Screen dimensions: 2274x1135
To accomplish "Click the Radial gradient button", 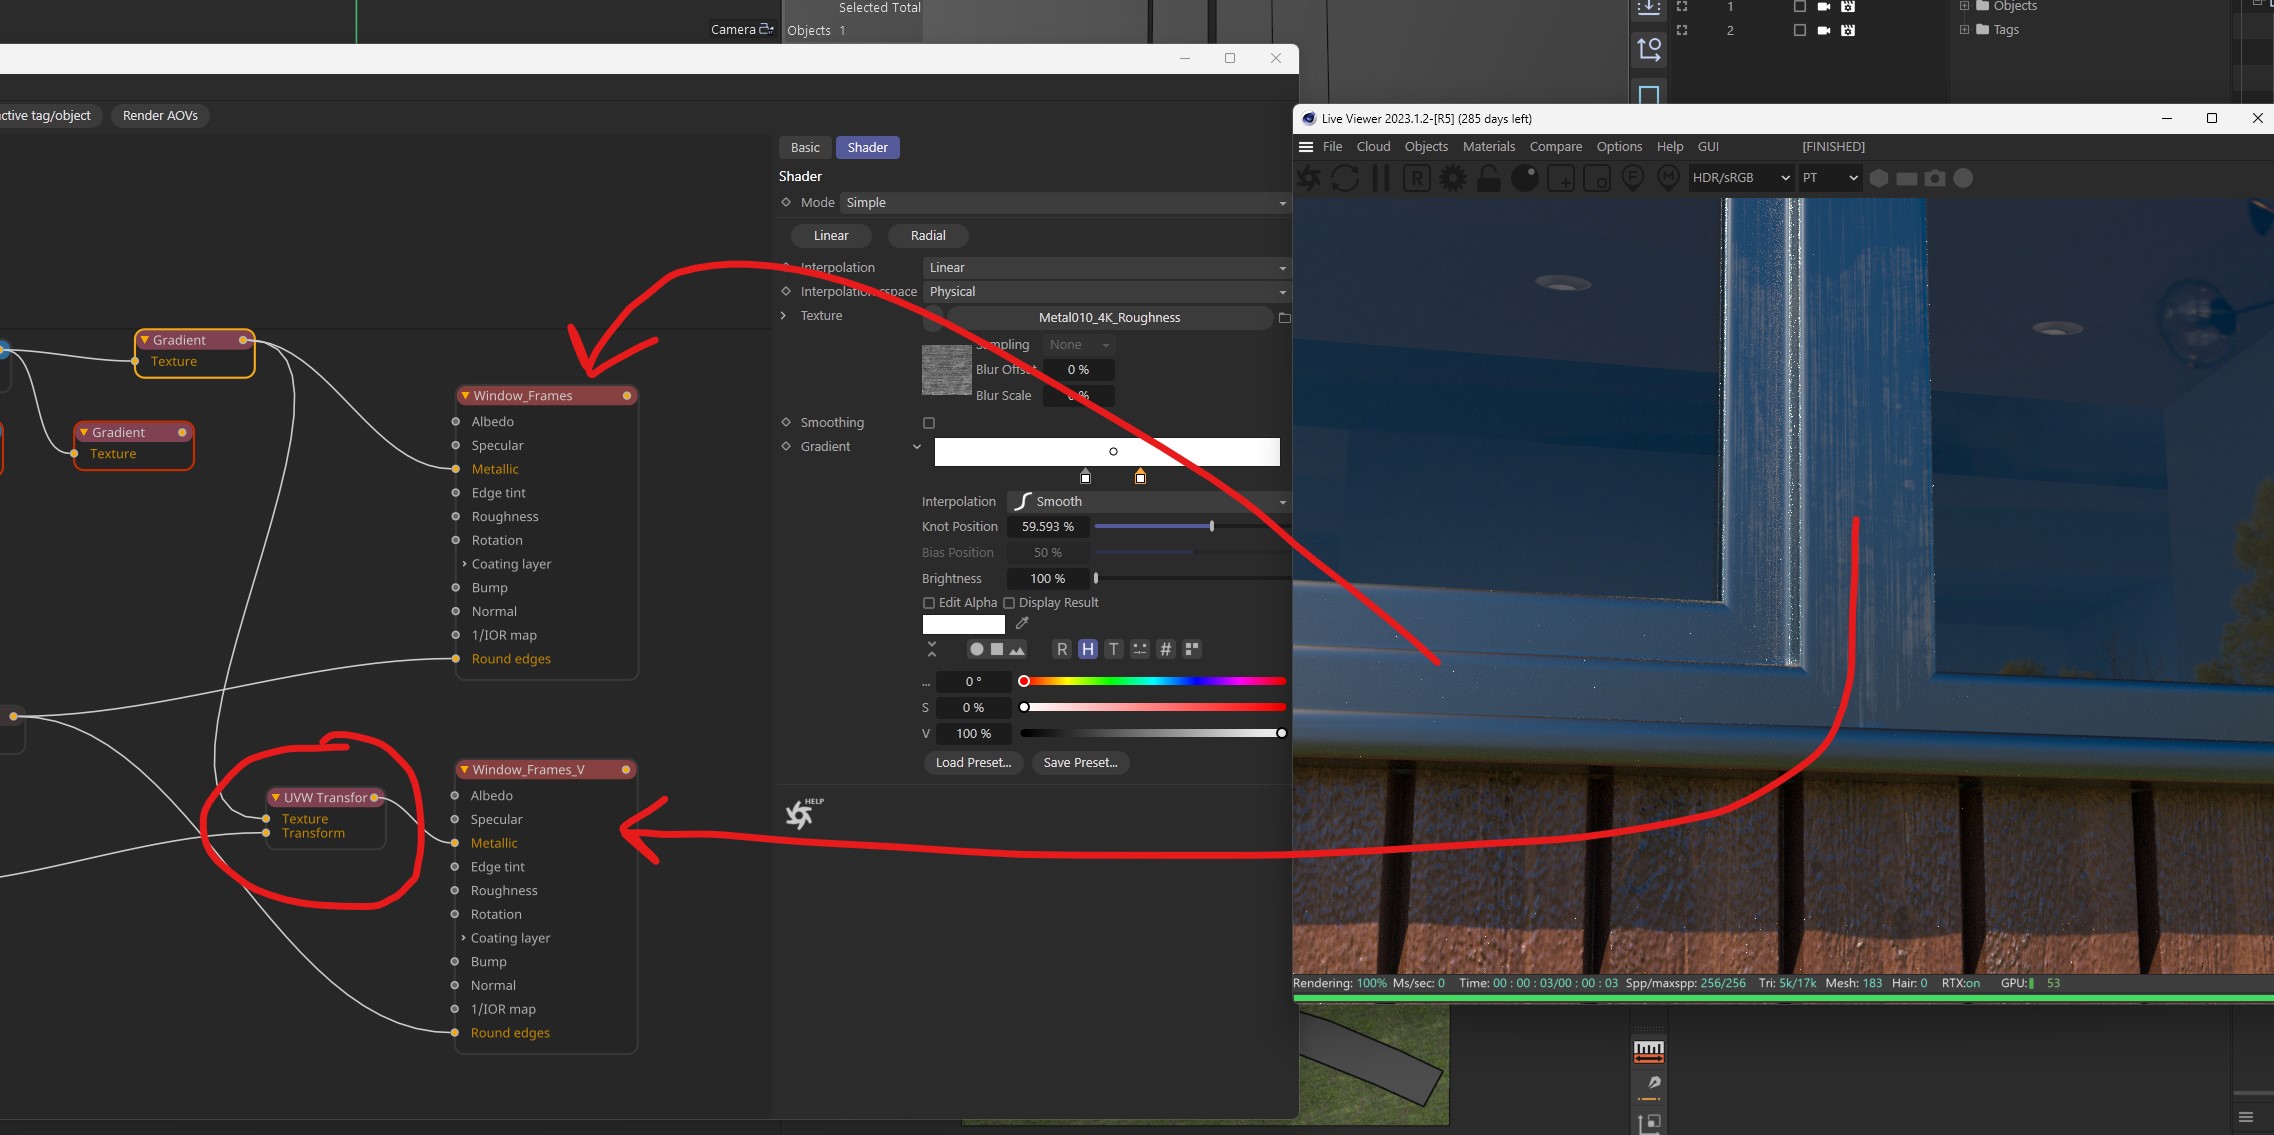I will click(928, 236).
